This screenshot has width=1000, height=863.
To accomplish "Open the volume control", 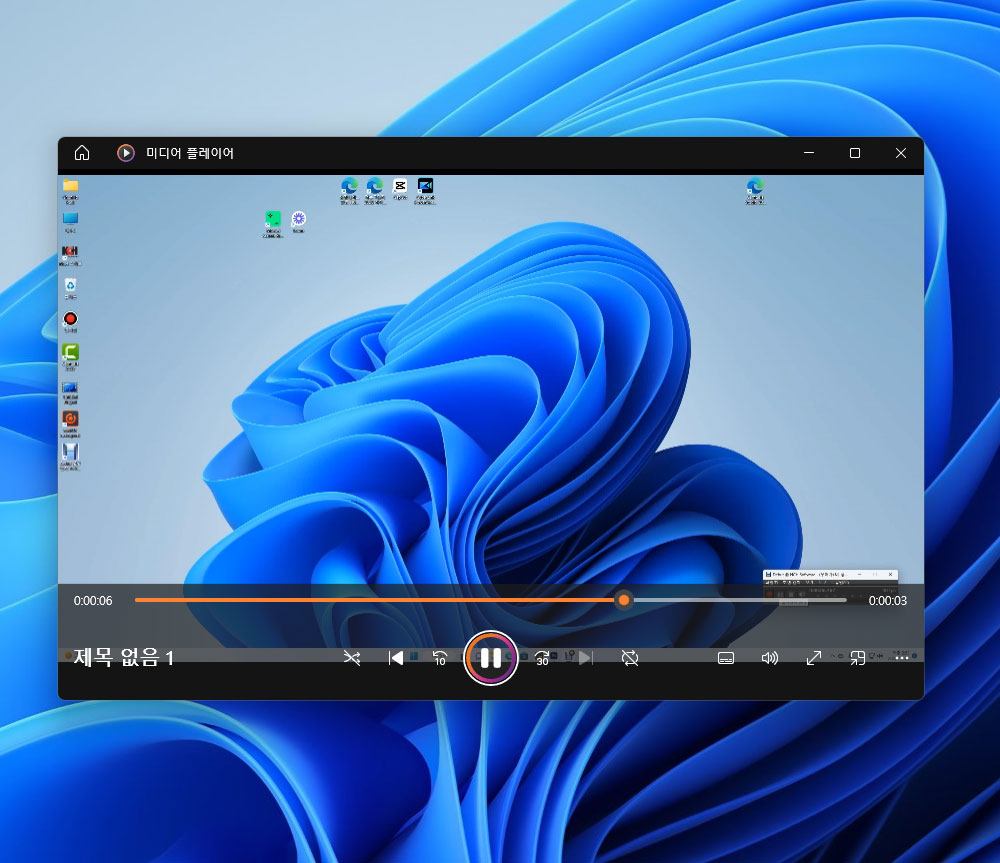I will click(770, 658).
